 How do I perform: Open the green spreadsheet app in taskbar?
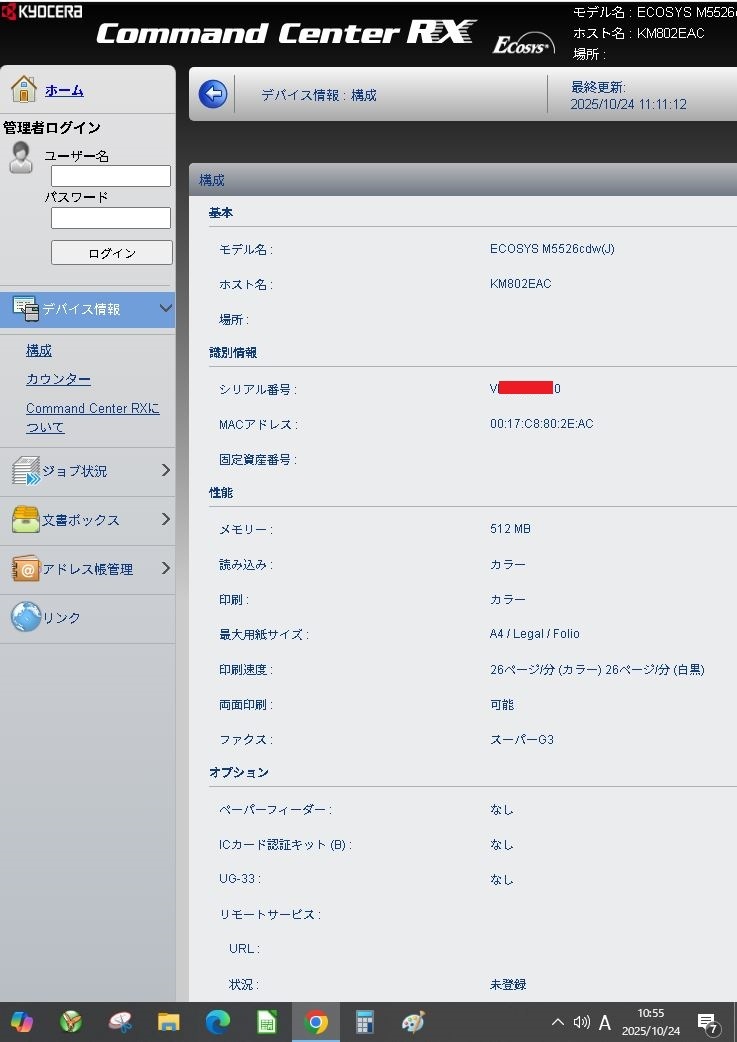(266, 1022)
